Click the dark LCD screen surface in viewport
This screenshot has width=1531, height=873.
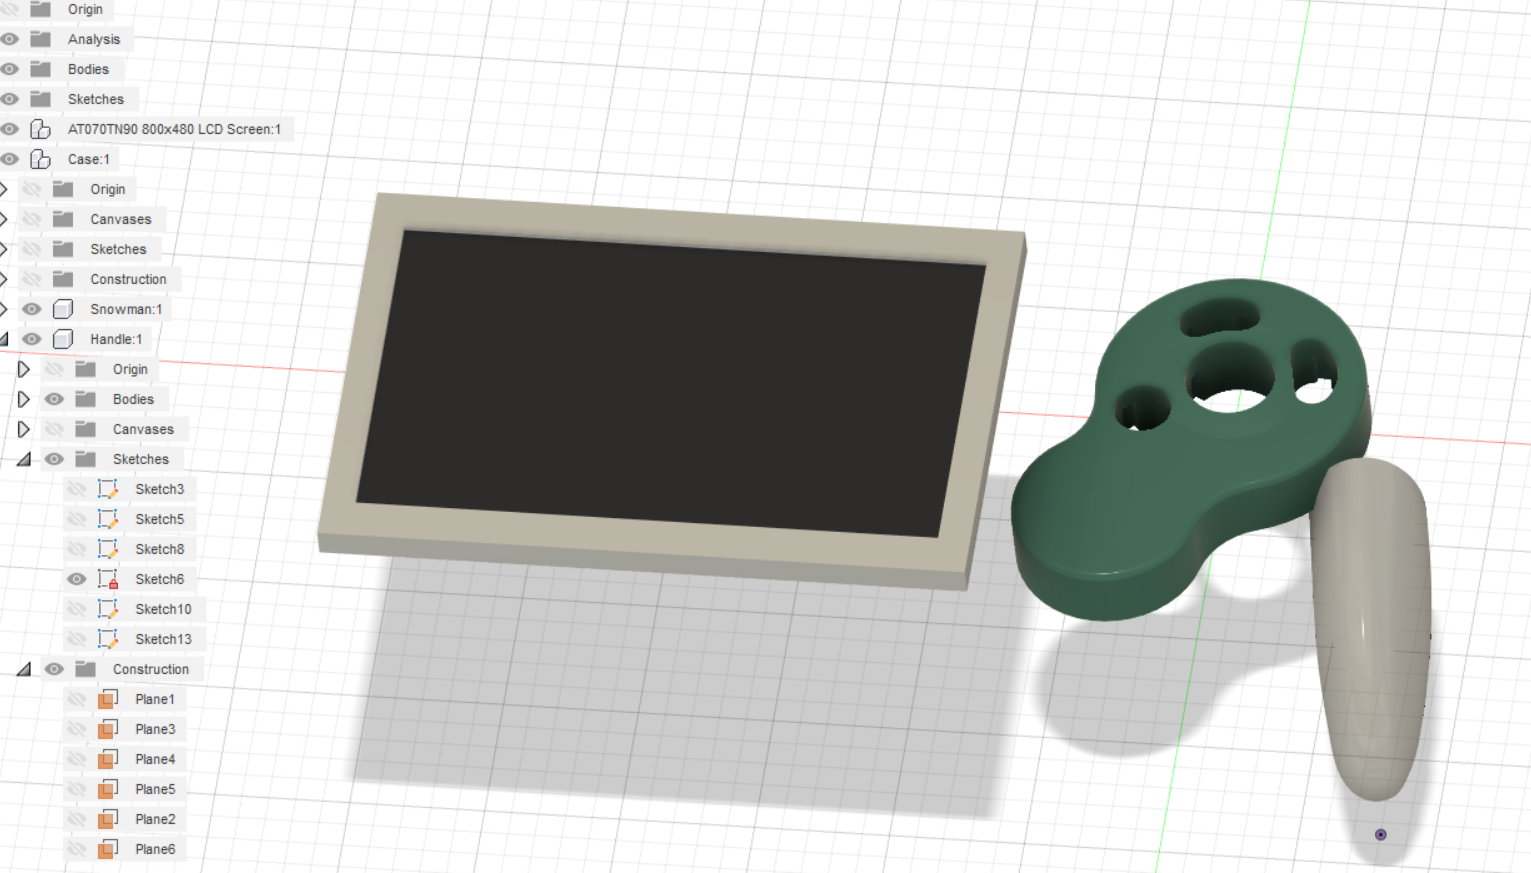click(670, 385)
